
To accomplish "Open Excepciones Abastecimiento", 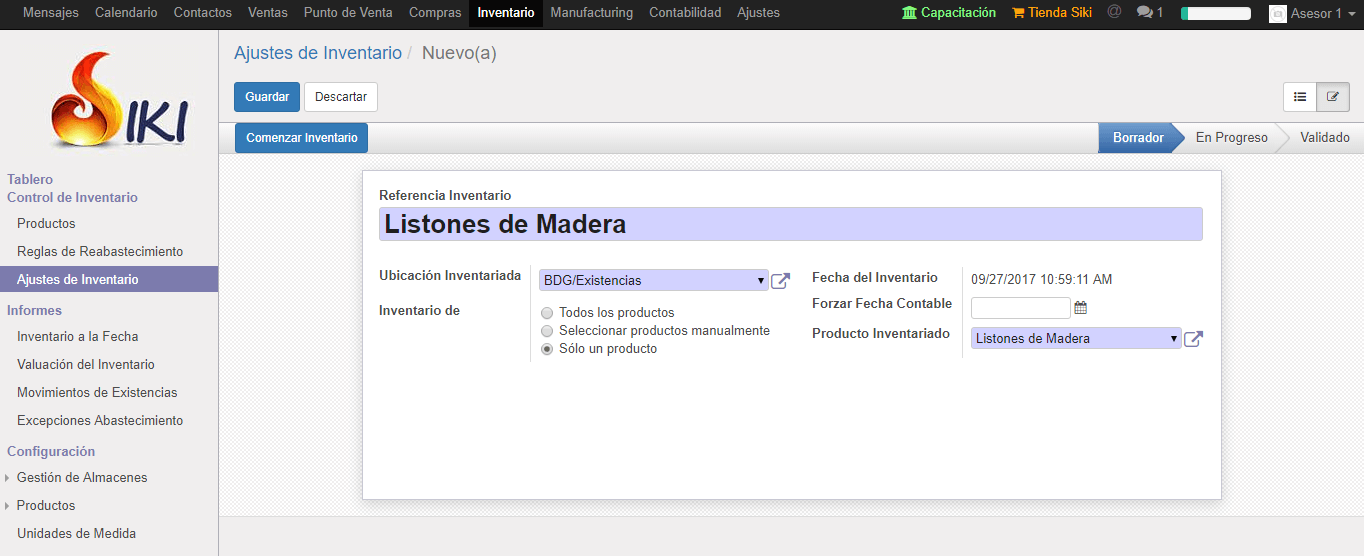I will tap(100, 420).
